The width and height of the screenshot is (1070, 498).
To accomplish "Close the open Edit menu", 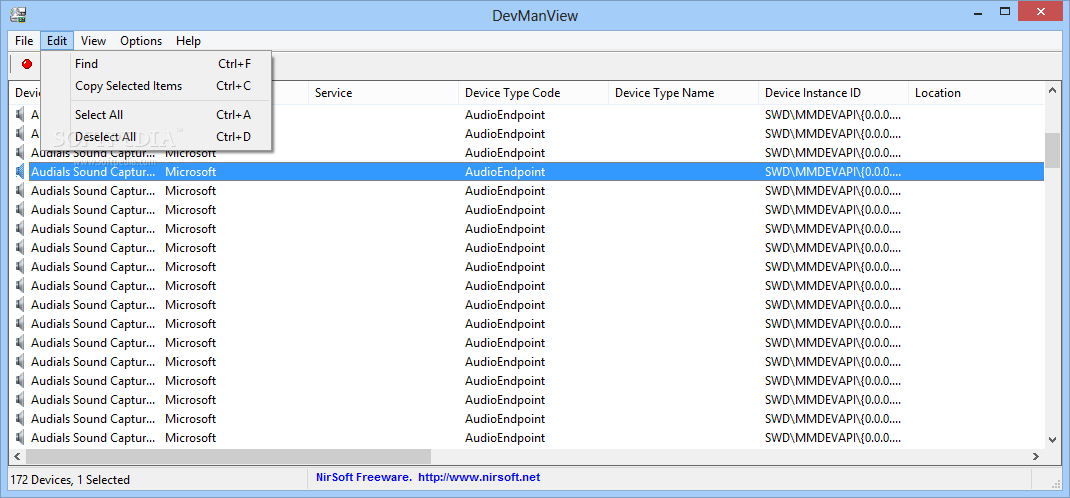I will 57,41.
